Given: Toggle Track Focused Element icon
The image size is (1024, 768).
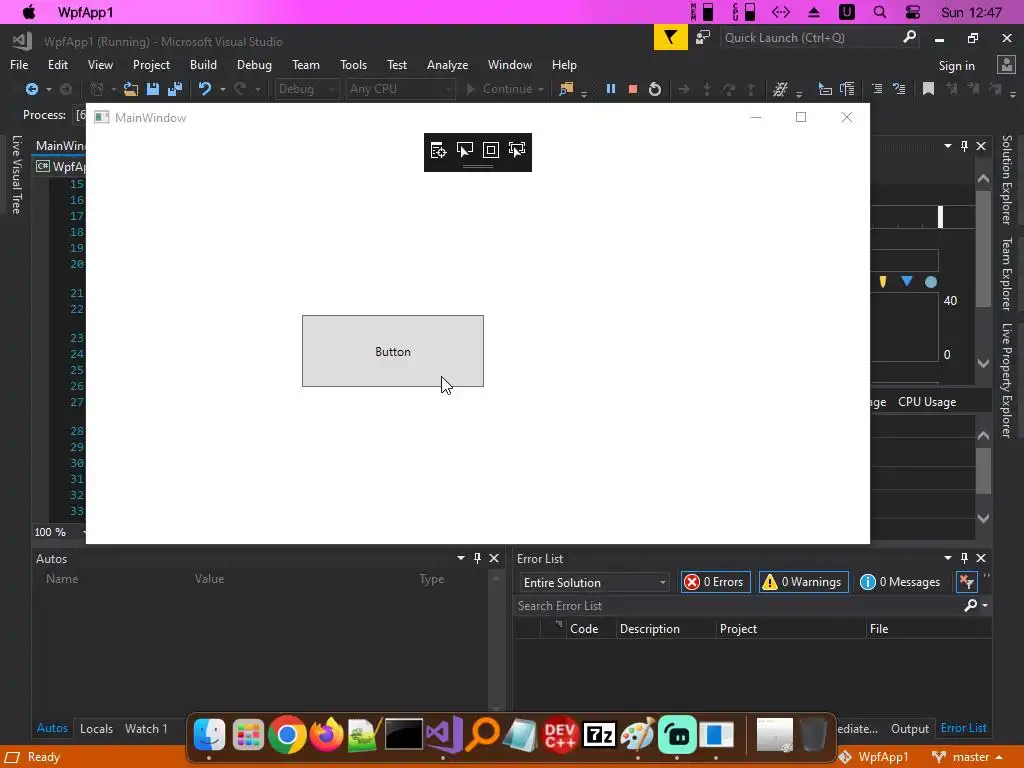Looking at the screenshot, I should pyautogui.click(x=517, y=151).
